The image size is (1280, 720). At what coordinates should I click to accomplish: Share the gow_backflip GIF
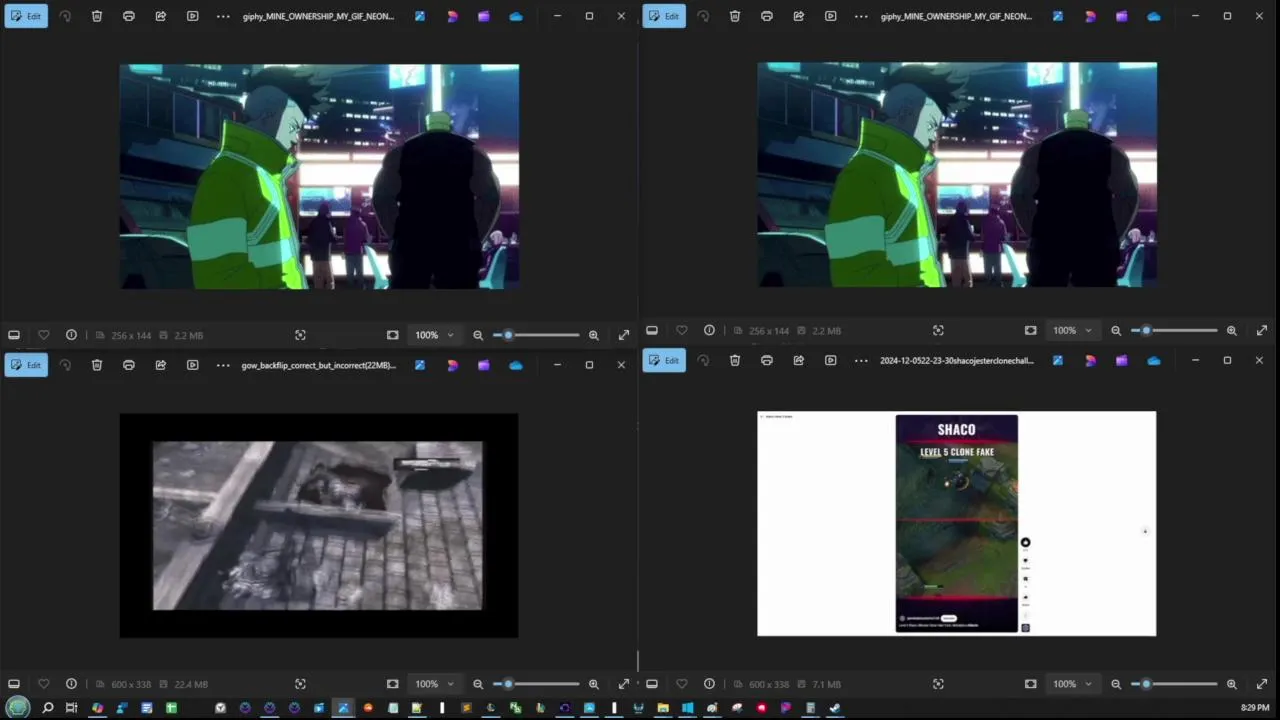click(x=161, y=365)
